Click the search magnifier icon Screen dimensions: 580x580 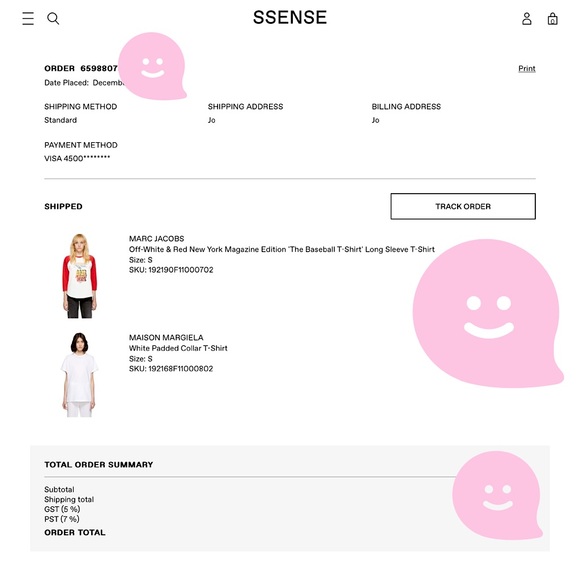point(53,18)
